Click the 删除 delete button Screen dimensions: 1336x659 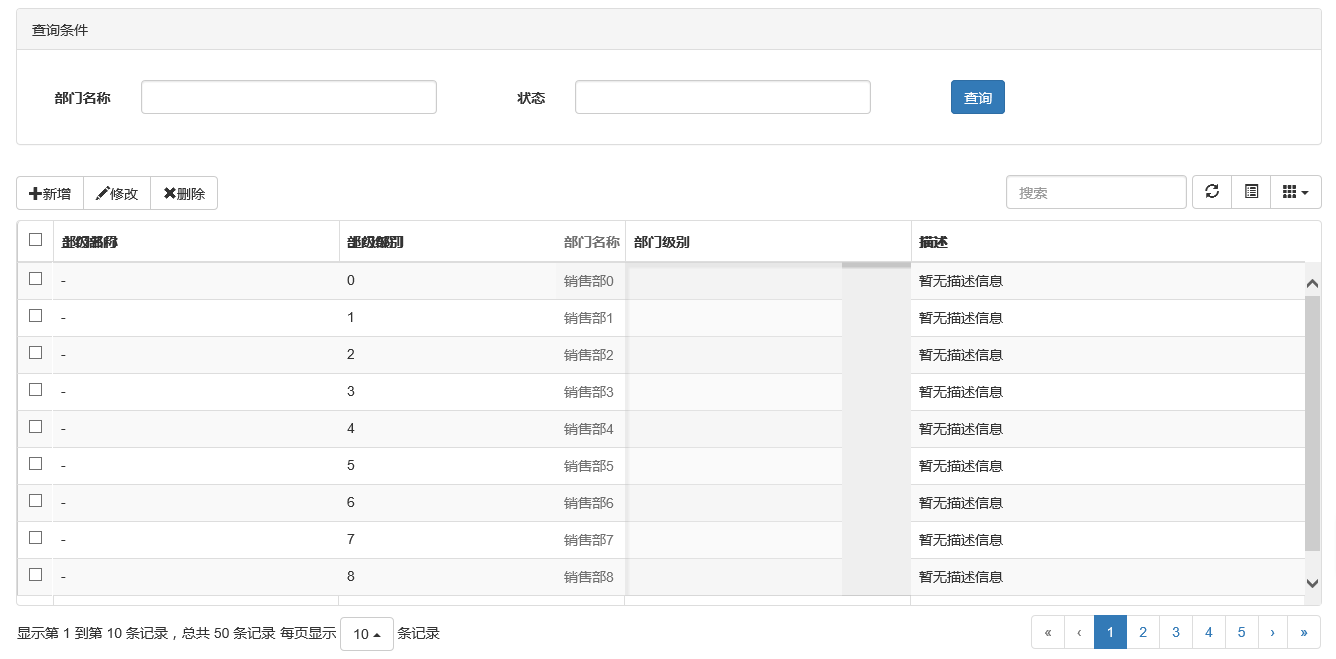click(184, 193)
